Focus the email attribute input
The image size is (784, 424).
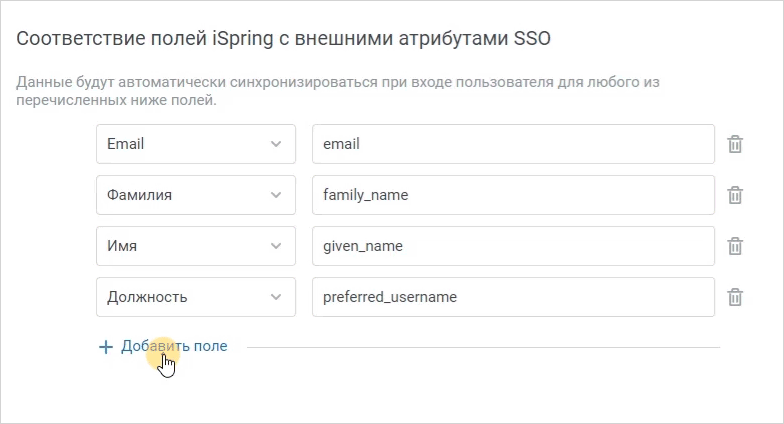click(x=514, y=144)
